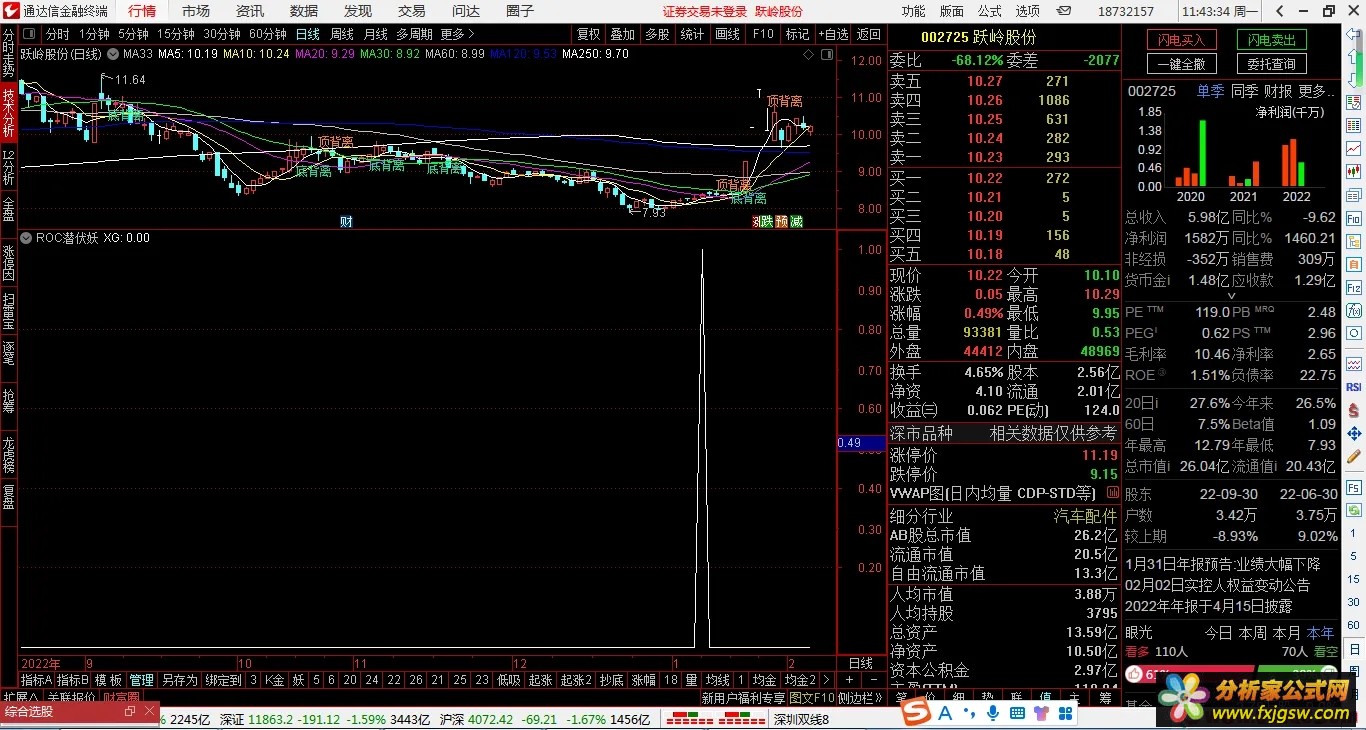
Task: Click the 新用户福利专享 link
Action: click(743, 698)
